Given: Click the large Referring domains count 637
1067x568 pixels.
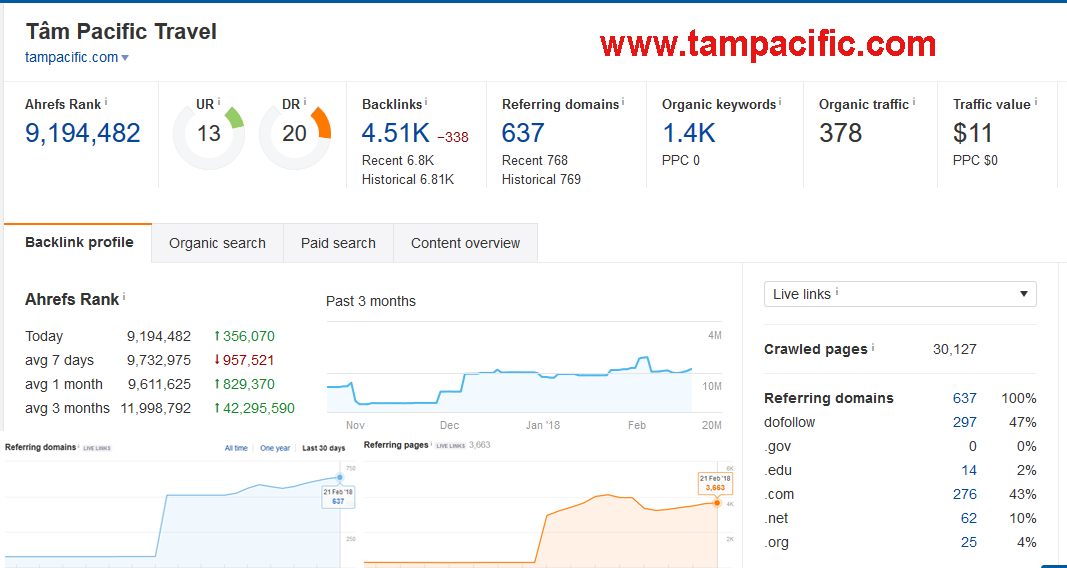Looking at the screenshot, I should coord(523,133).
